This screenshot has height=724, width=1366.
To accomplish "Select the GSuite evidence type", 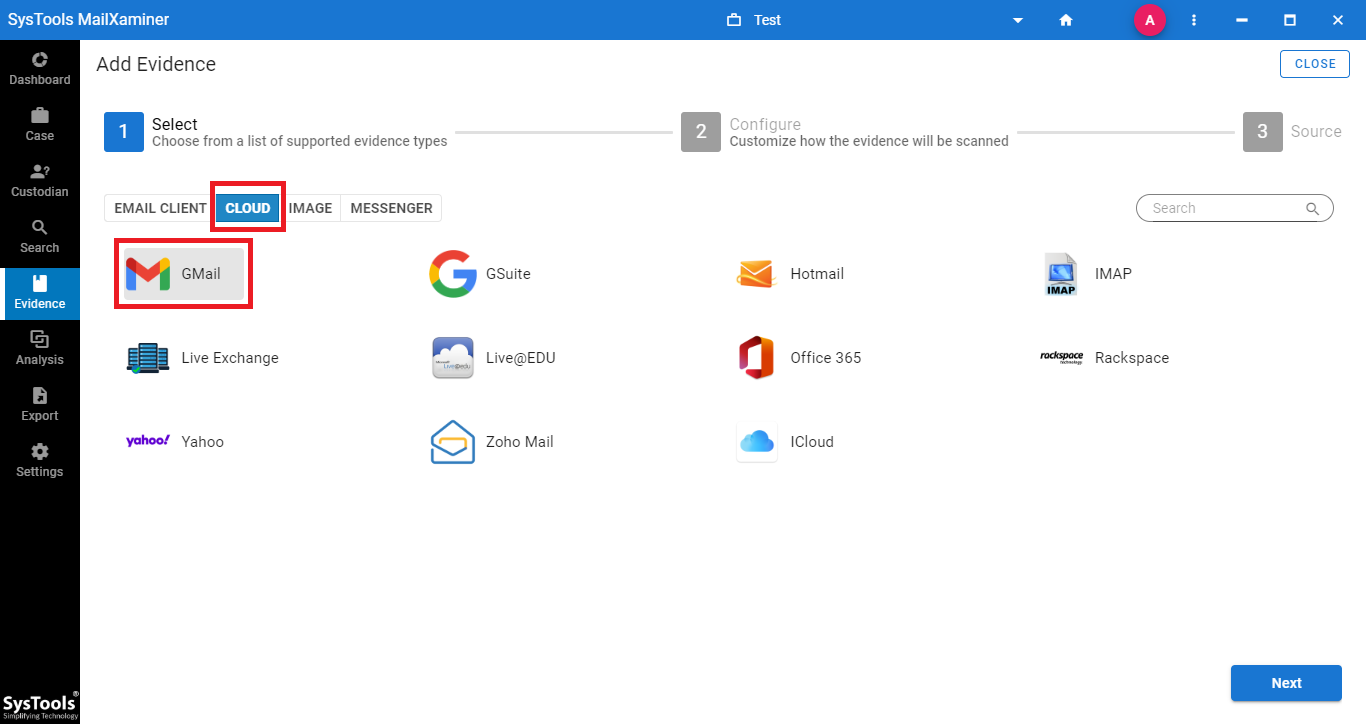I will pos(480,274).
